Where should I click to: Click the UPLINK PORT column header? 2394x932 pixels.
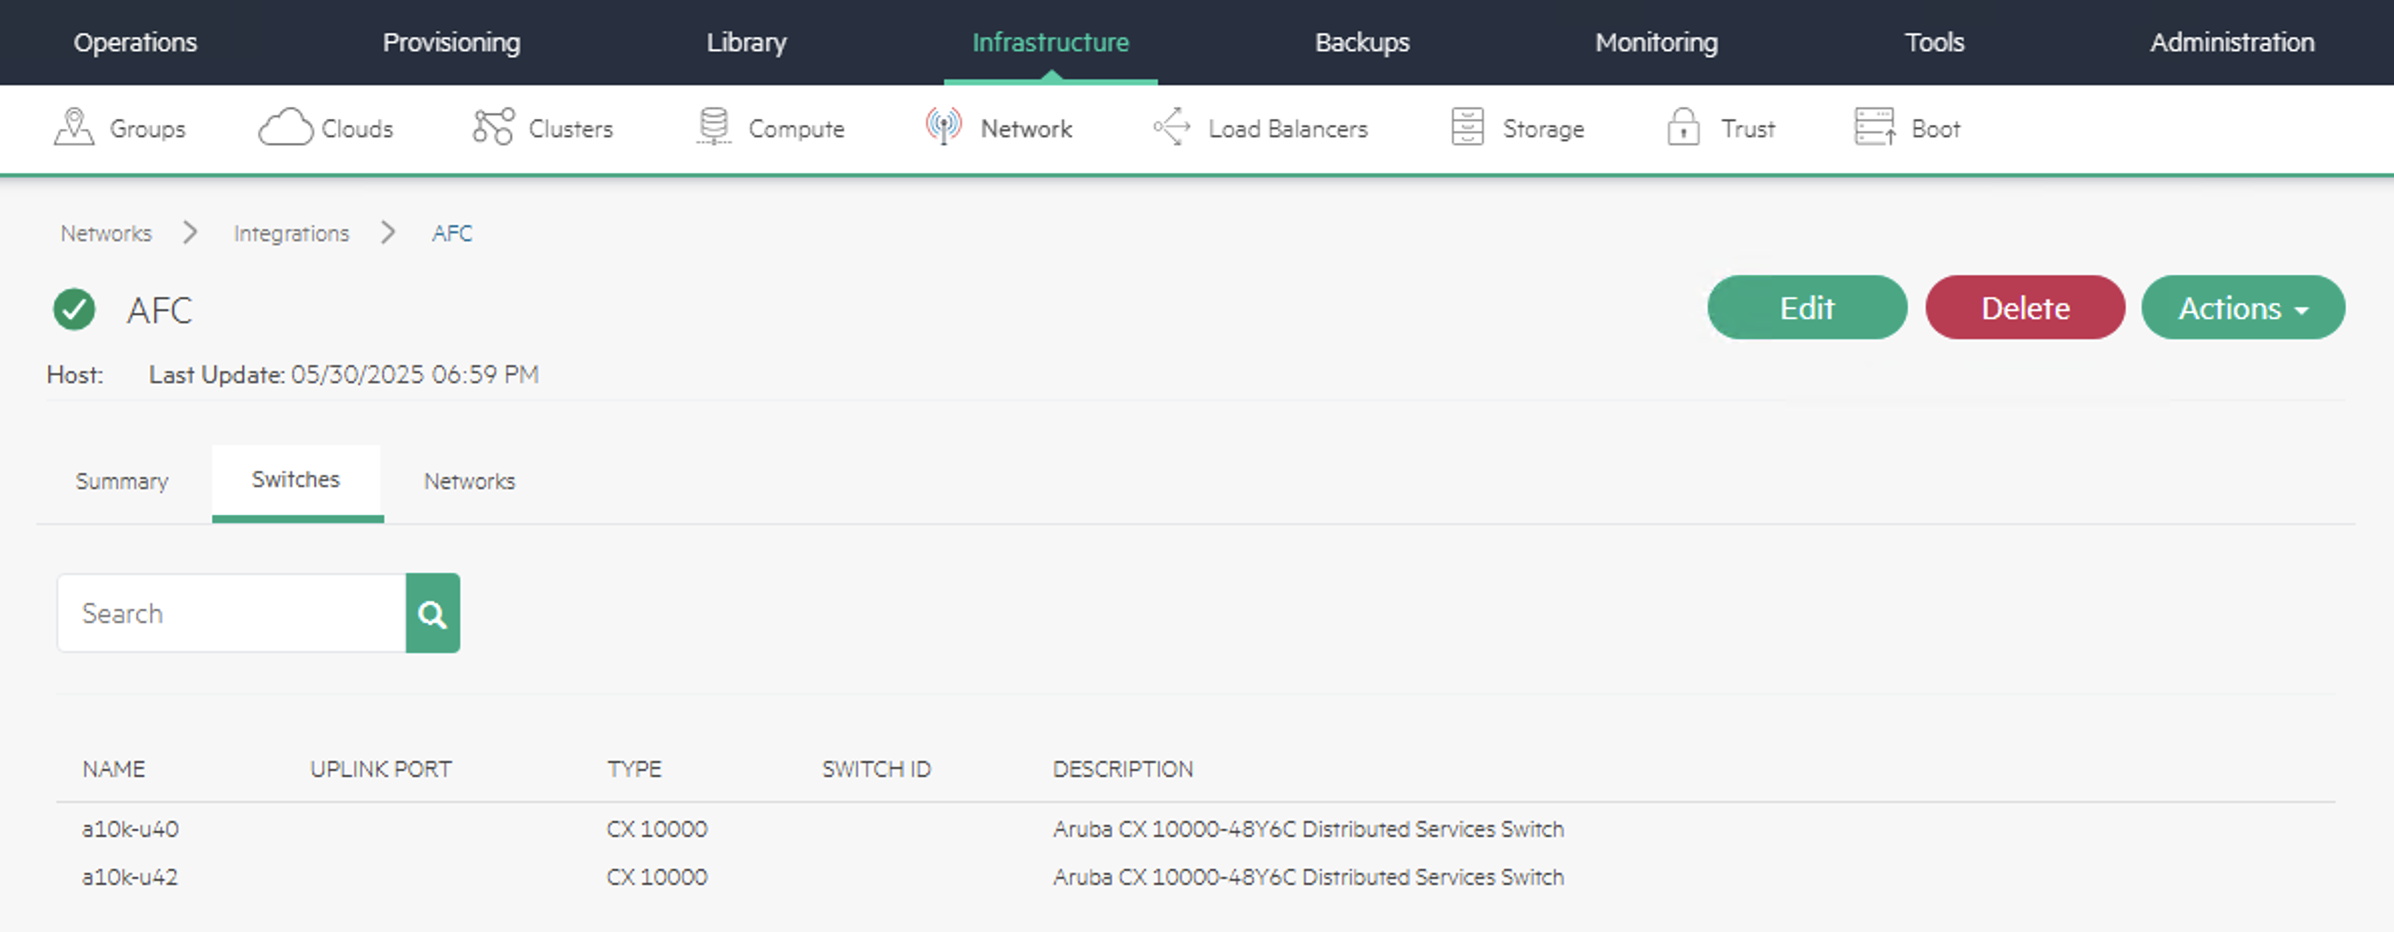coord(381,769)
